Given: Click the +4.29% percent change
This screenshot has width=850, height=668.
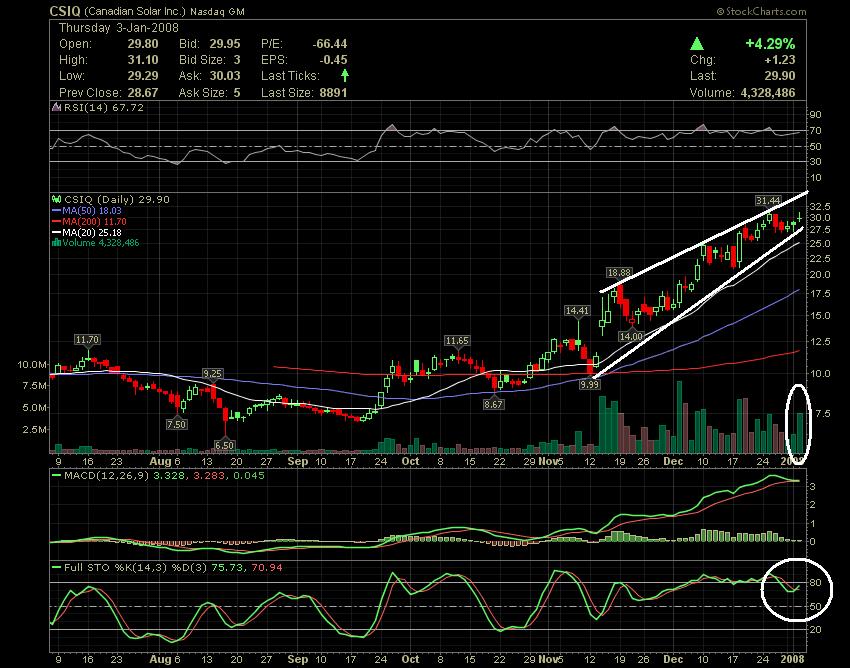Looking at the screenshot, I should 770,43.
